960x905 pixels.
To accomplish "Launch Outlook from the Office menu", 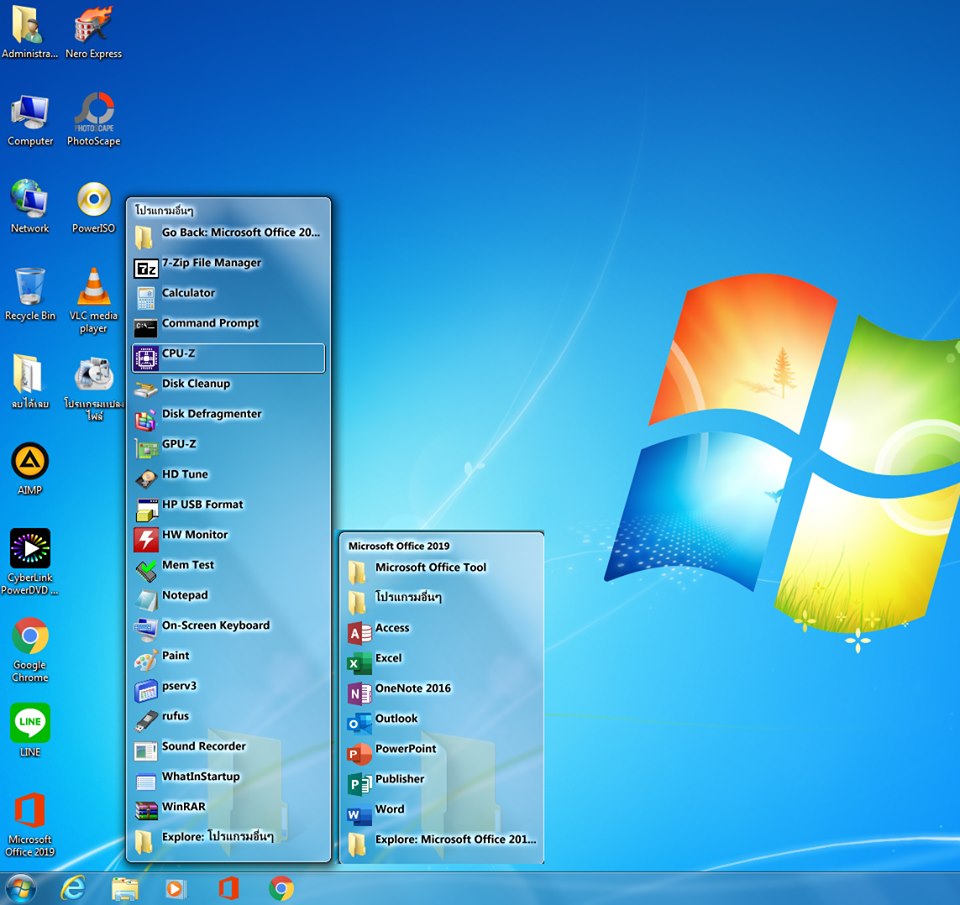I will [441, 723].
